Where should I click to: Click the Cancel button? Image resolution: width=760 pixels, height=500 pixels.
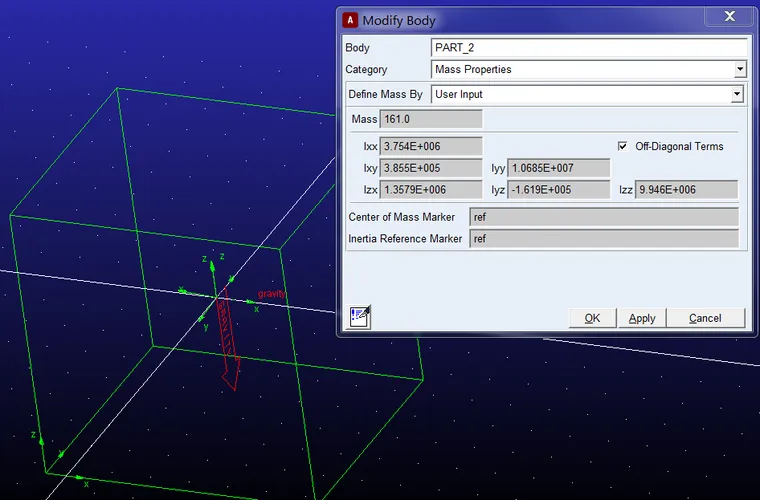[x=705, y=318]
